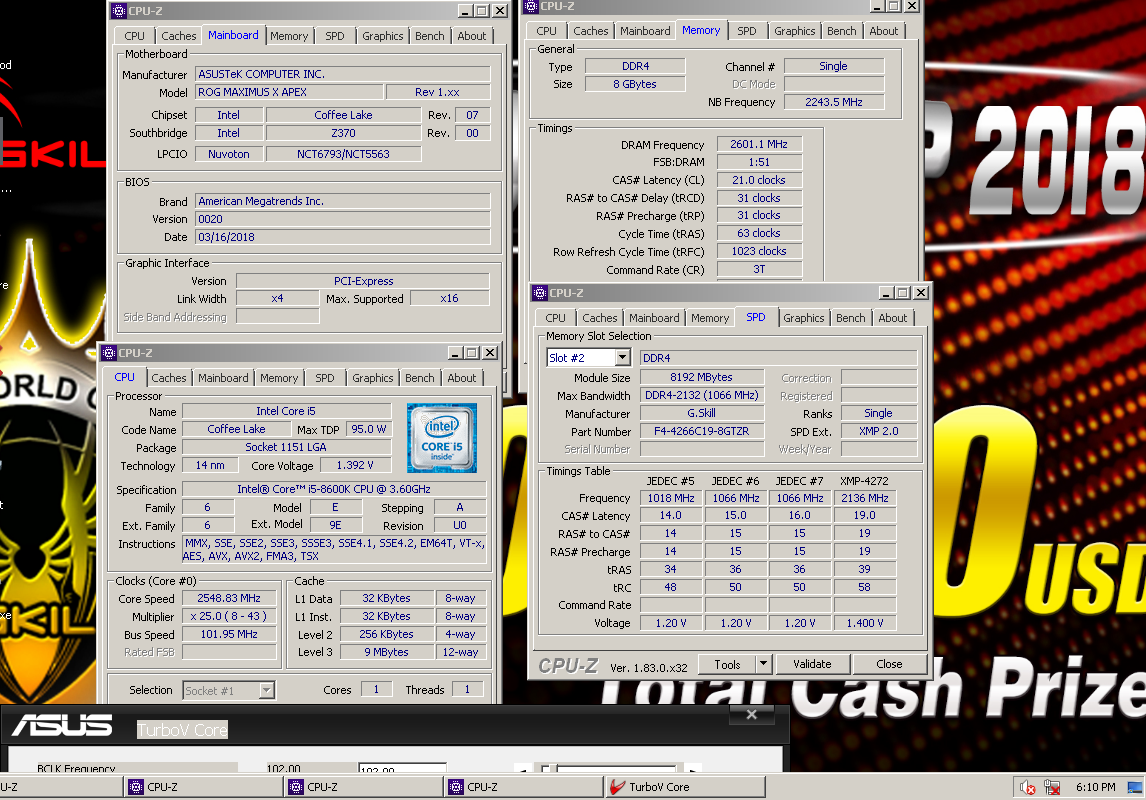The height and width of the screenshot is (800, 1146).
Task: Click the CPU-Z icon in the CPU window title bar
Action: (109, 353)
